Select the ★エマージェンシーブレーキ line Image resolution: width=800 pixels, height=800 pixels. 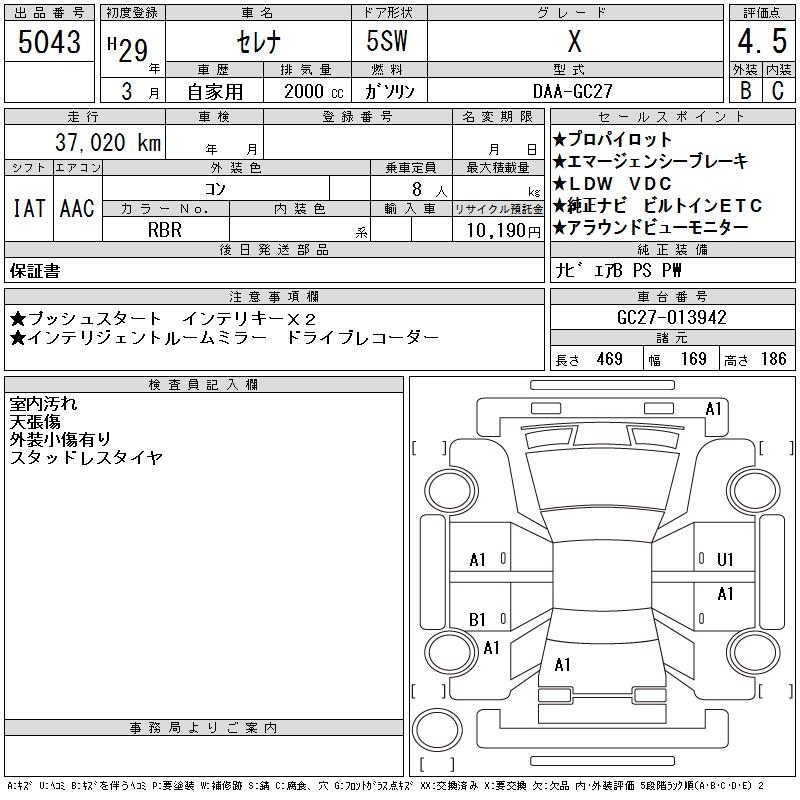650,161
